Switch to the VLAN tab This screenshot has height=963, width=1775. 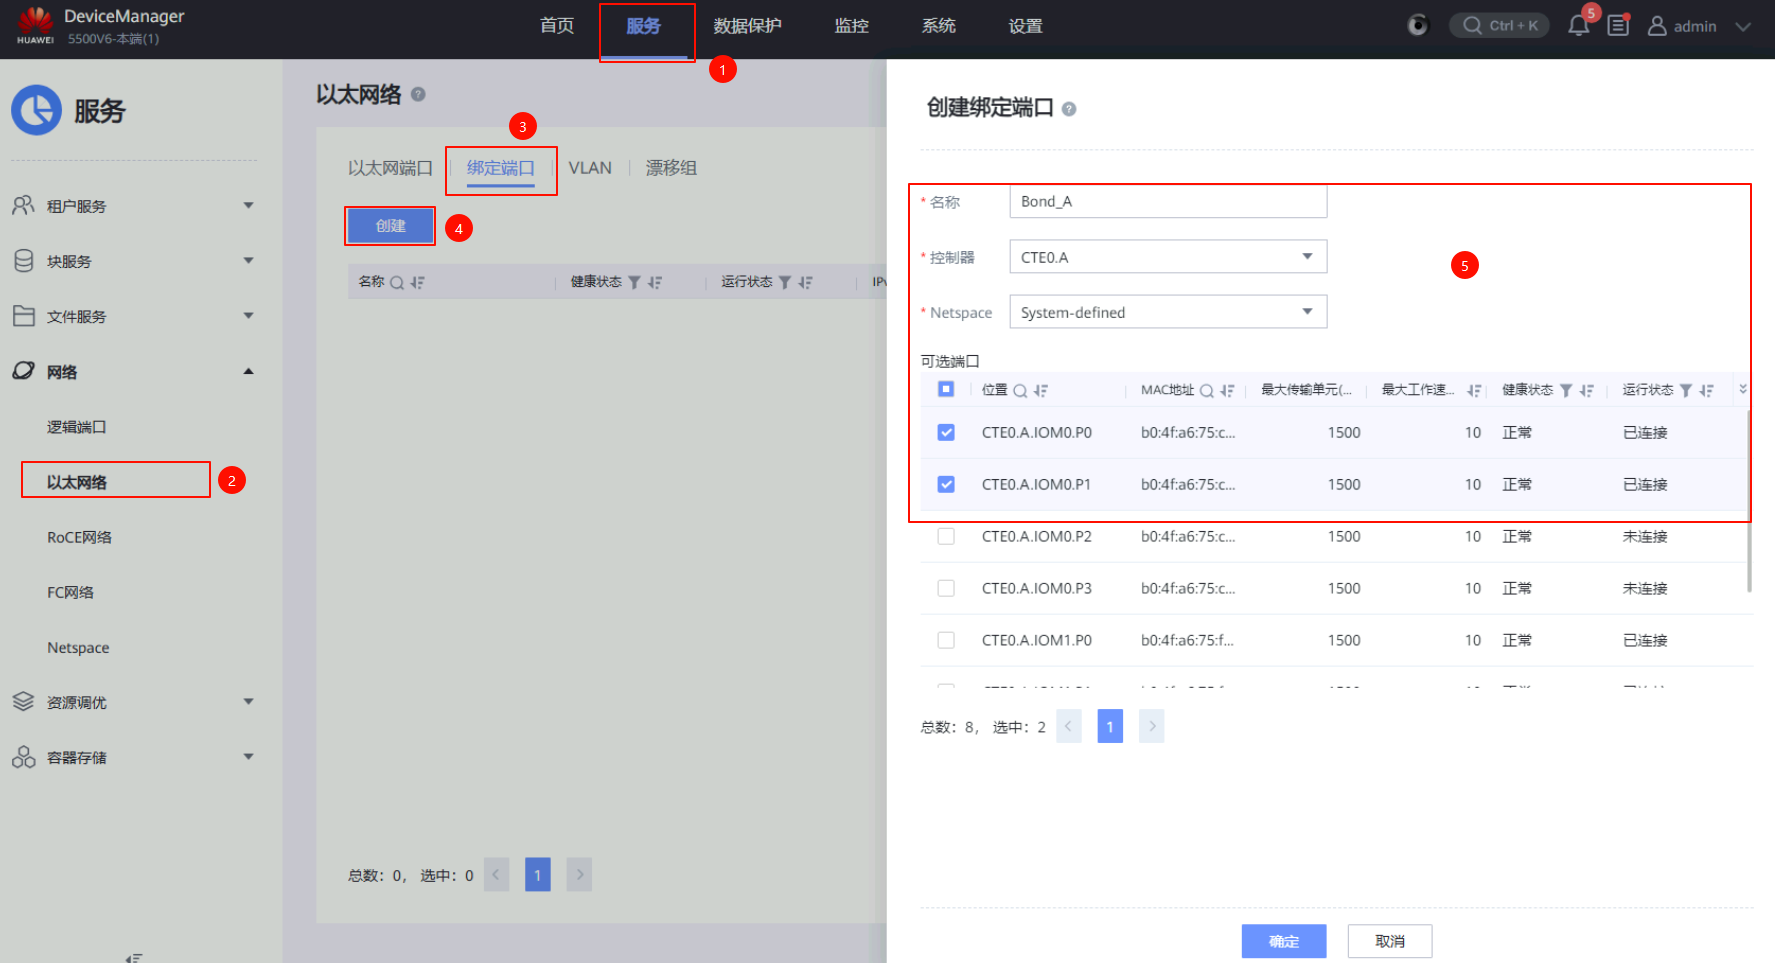coord(590,168)
